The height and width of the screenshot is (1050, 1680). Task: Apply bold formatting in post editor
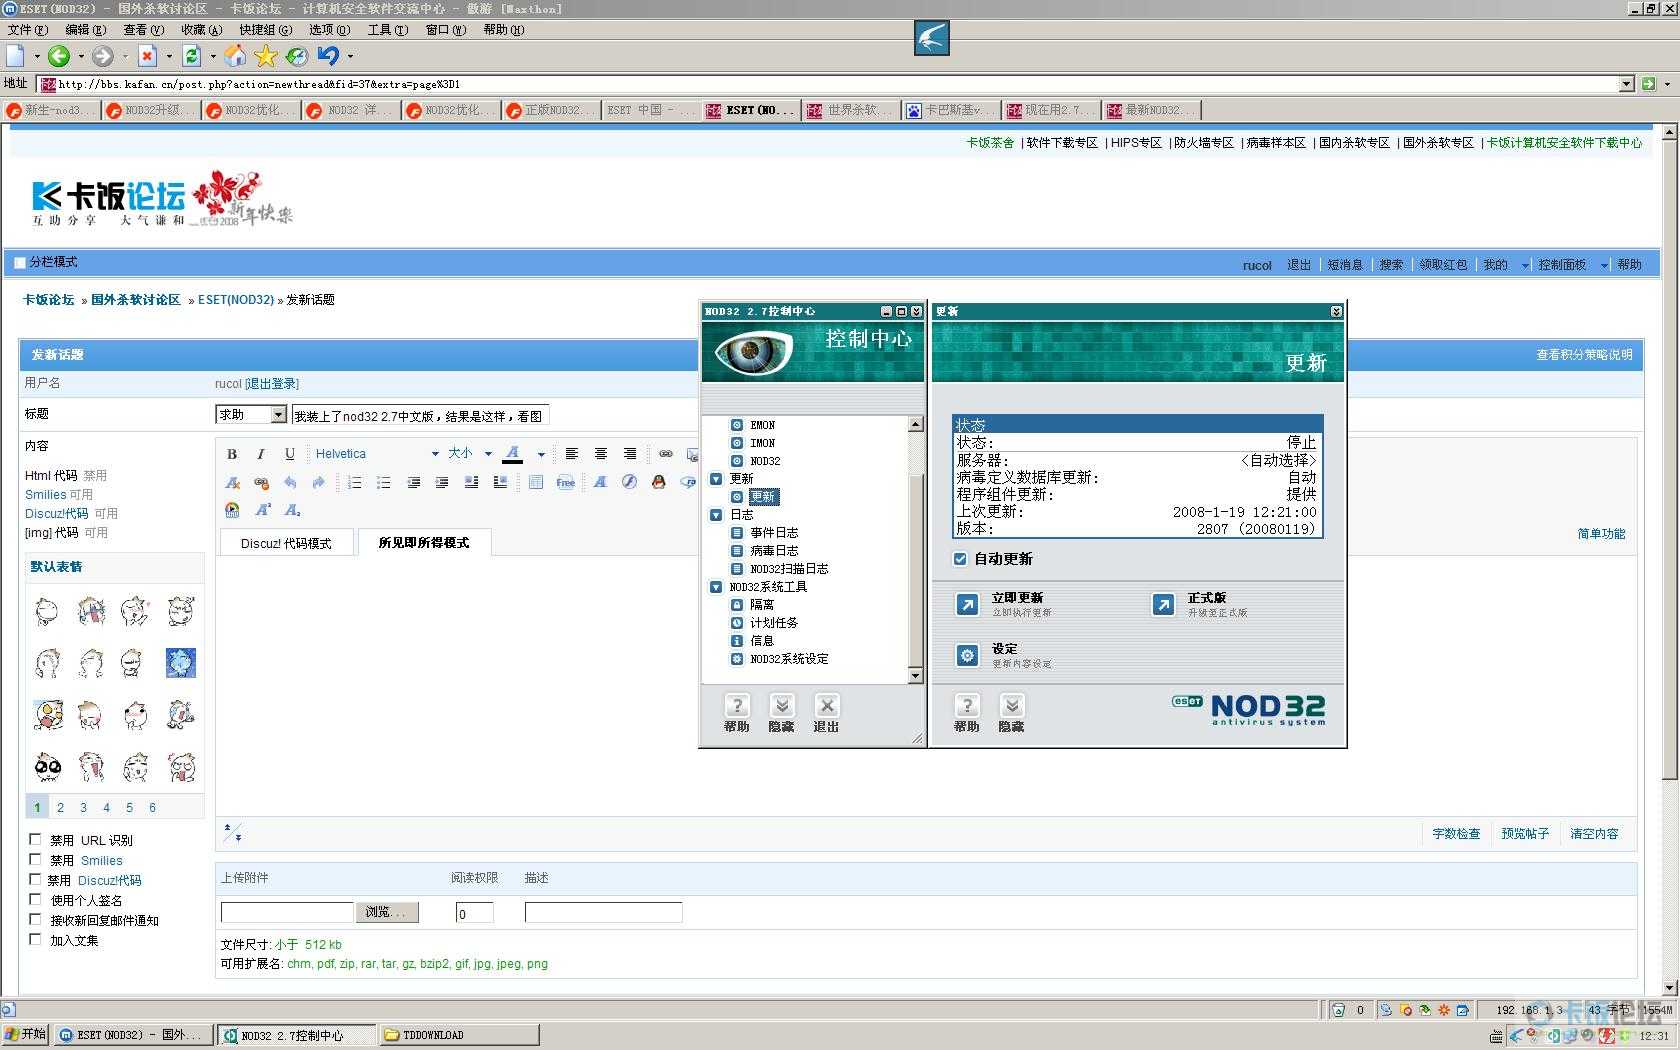pyautogui.click(x=232, y=454)
